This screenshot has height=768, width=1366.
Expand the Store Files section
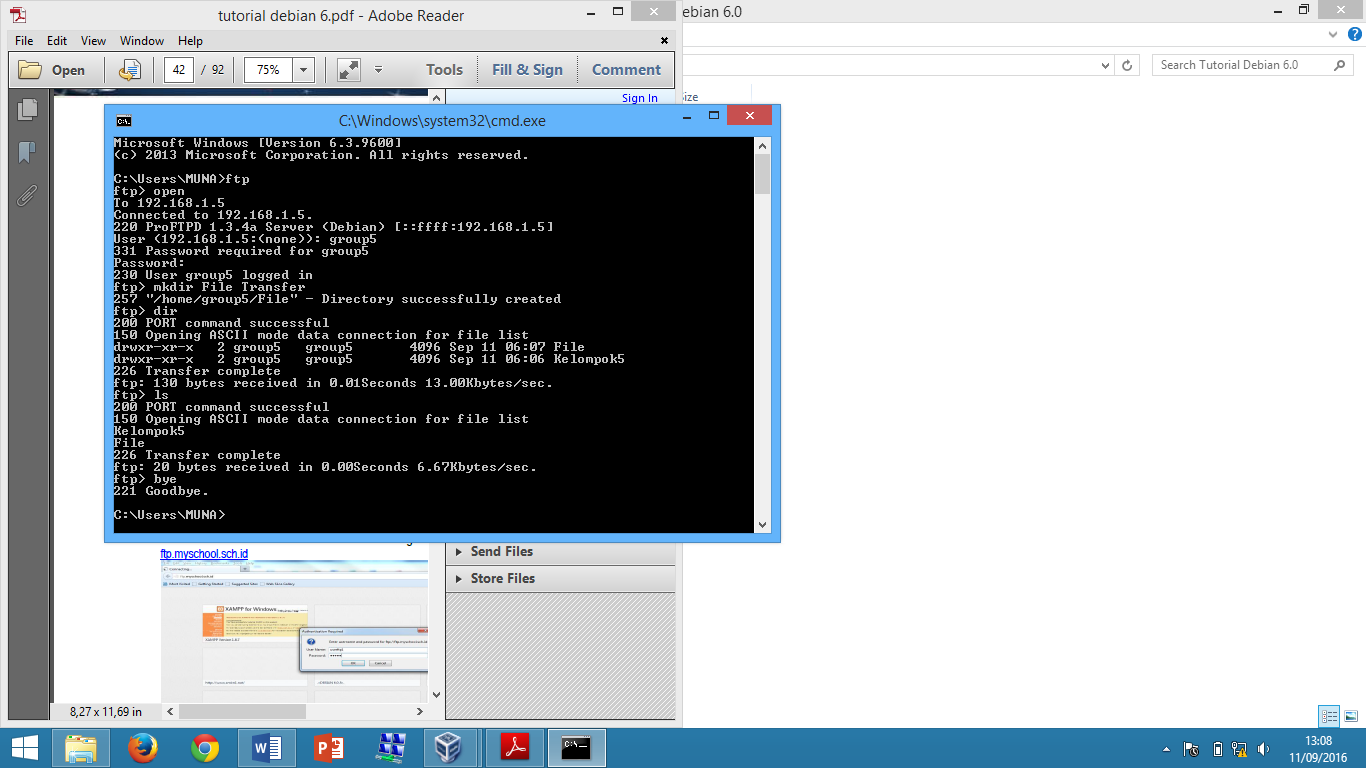560,578
